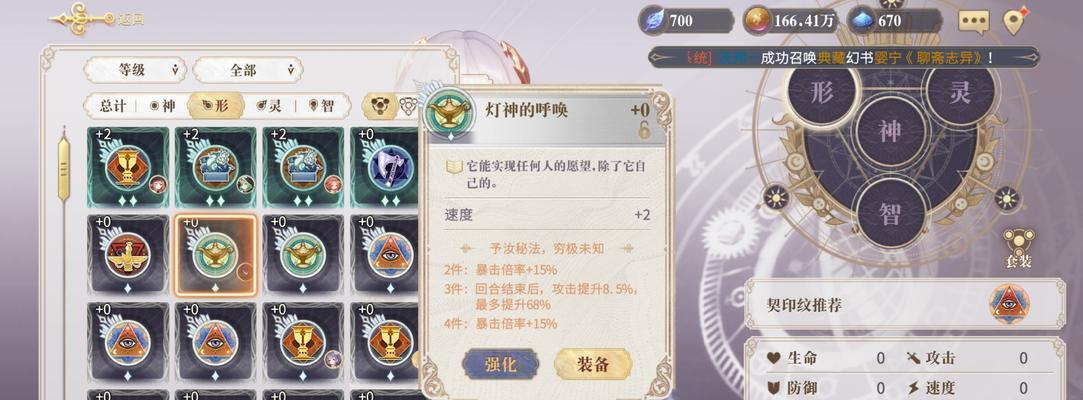
Task: Switch to the 神 tab
Action: 164,106
